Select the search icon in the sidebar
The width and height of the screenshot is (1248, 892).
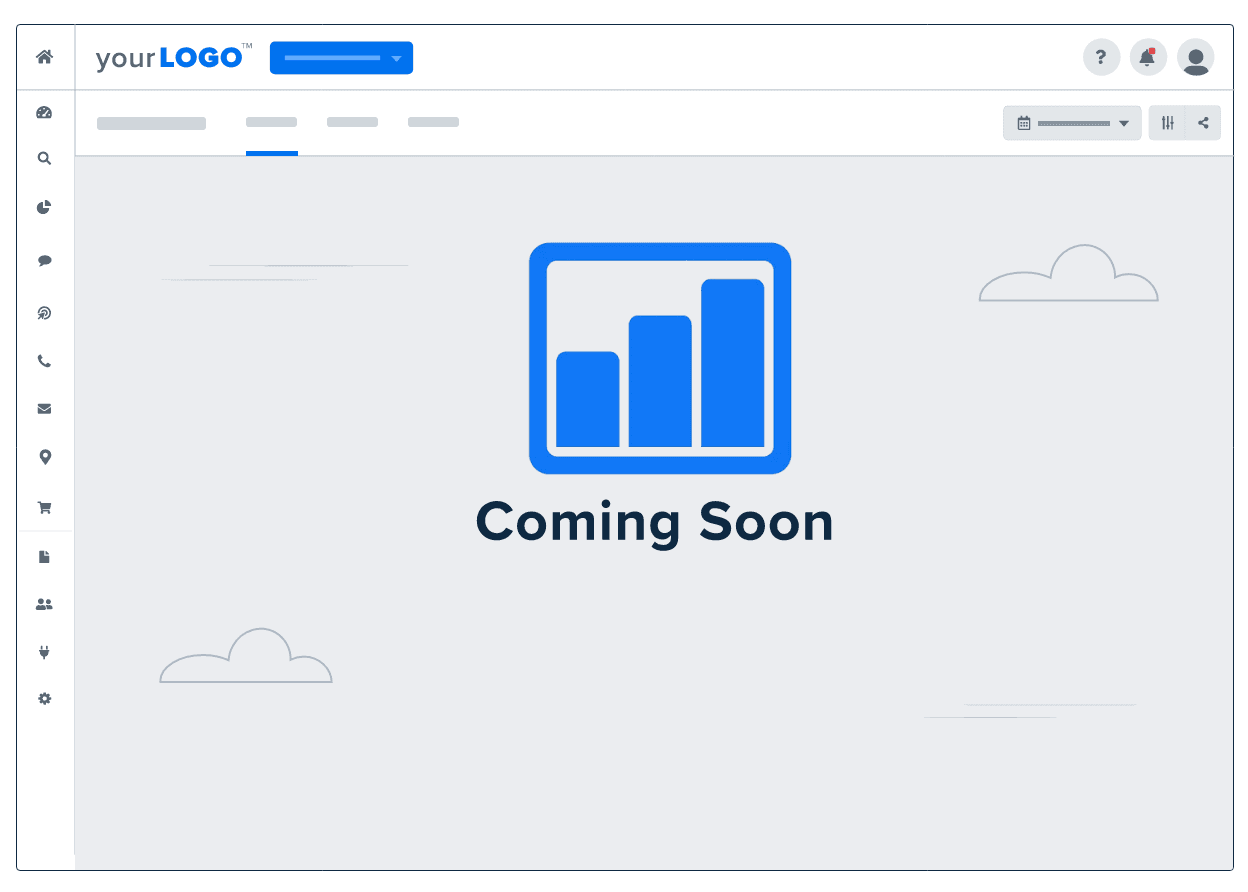tap(44, 158)
